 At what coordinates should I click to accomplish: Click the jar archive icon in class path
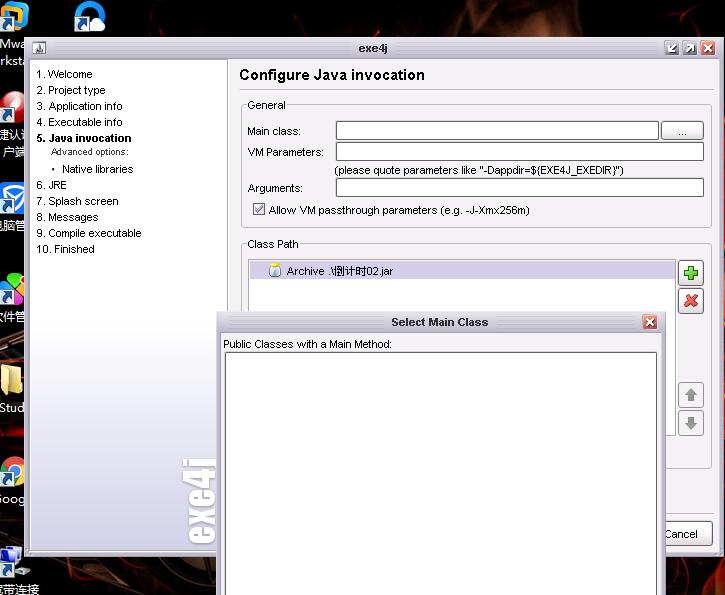point(275,270)
